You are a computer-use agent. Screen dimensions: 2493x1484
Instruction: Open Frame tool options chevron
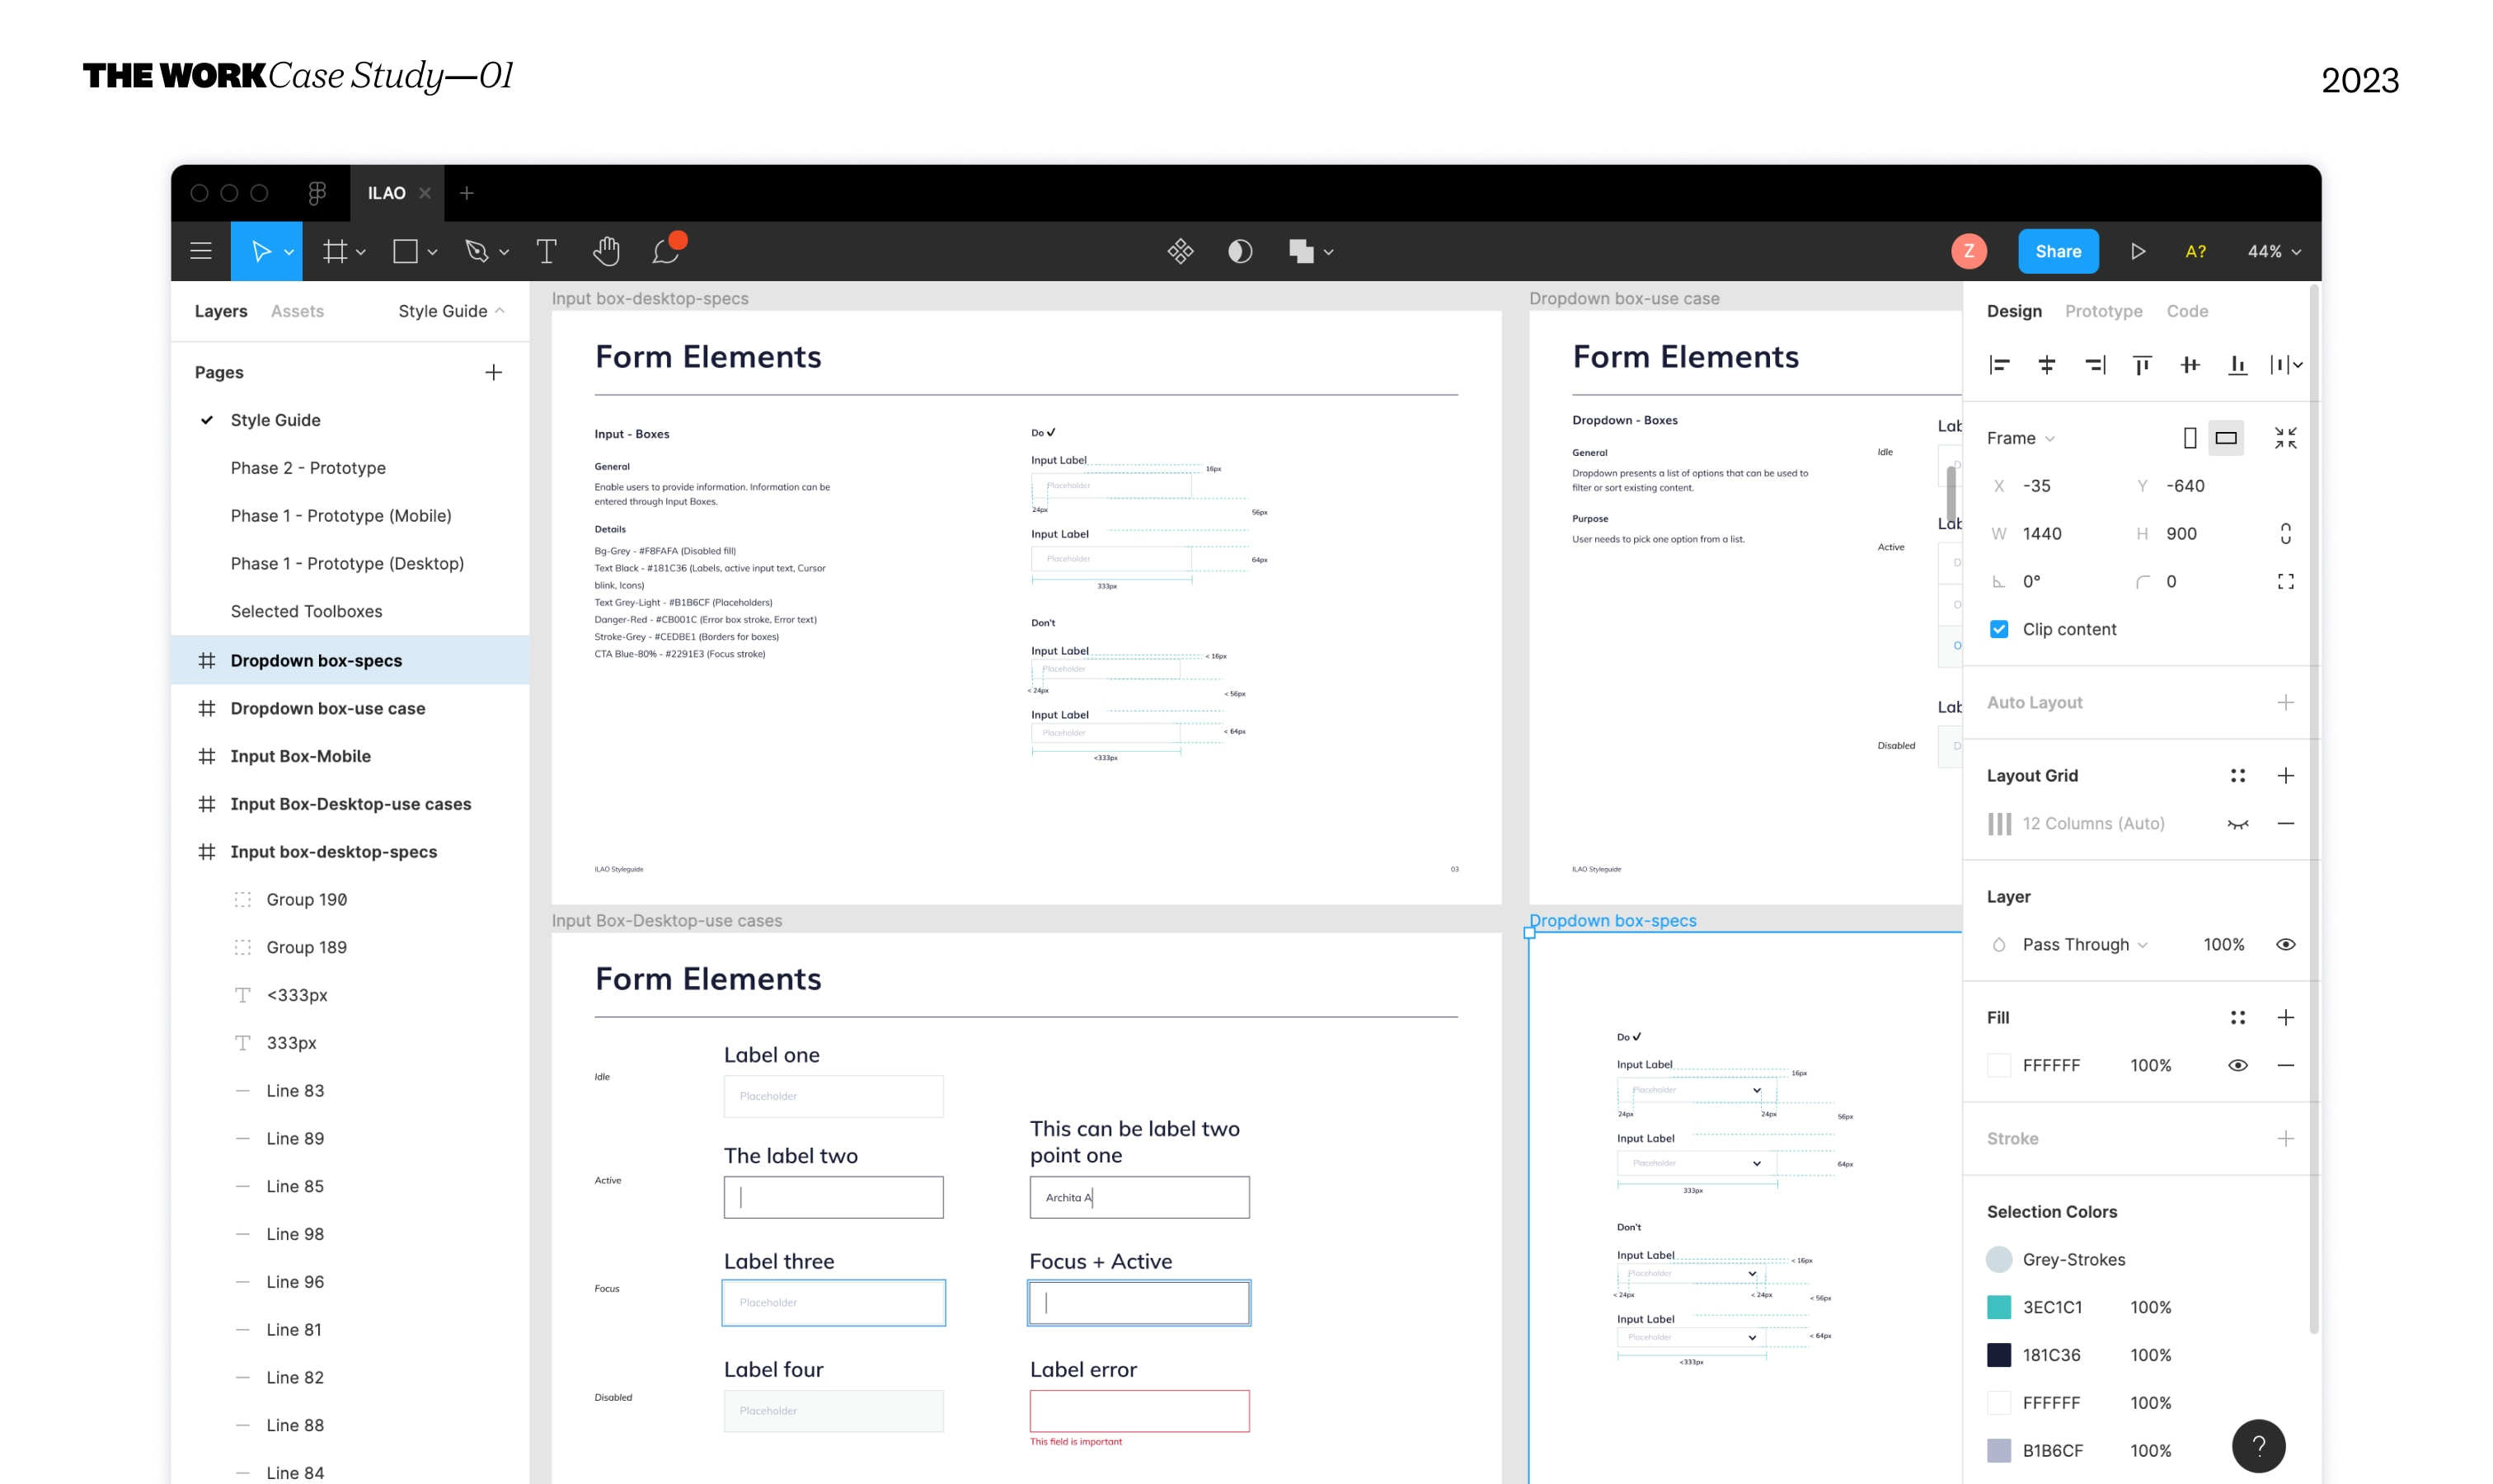361,252
